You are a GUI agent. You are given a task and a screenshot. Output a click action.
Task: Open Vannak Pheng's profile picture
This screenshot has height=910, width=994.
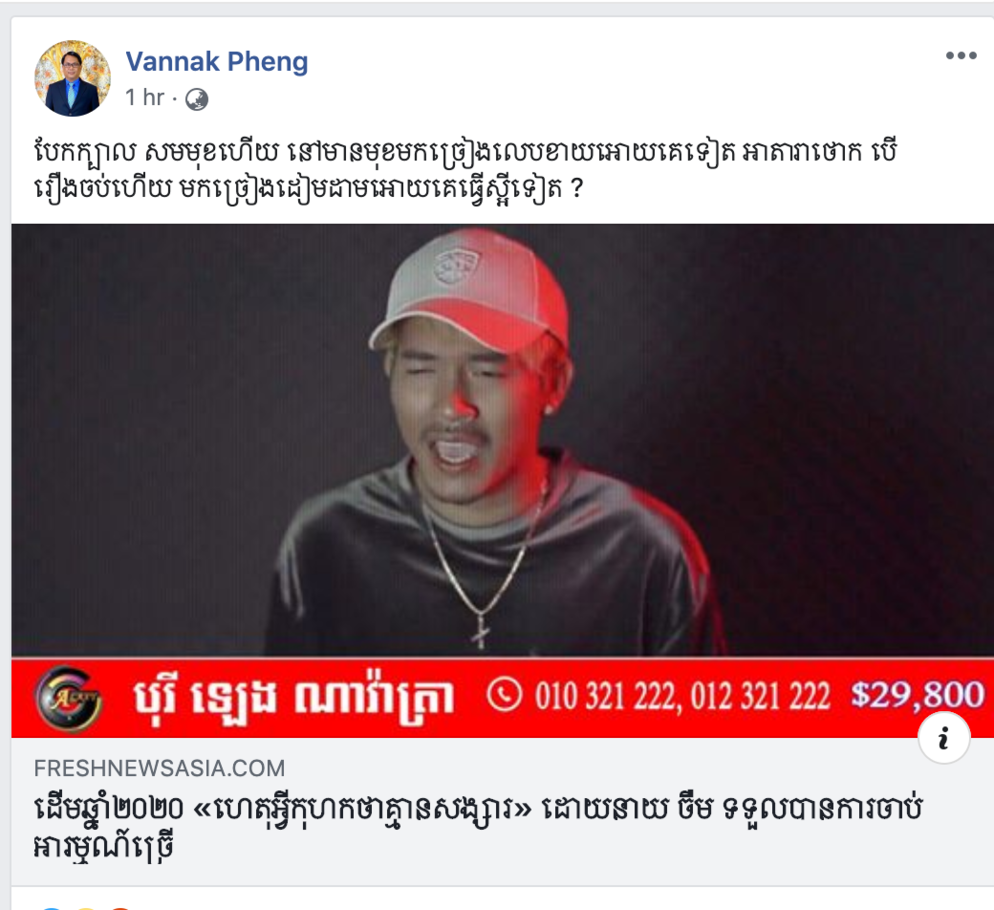[x=72, y=78]
